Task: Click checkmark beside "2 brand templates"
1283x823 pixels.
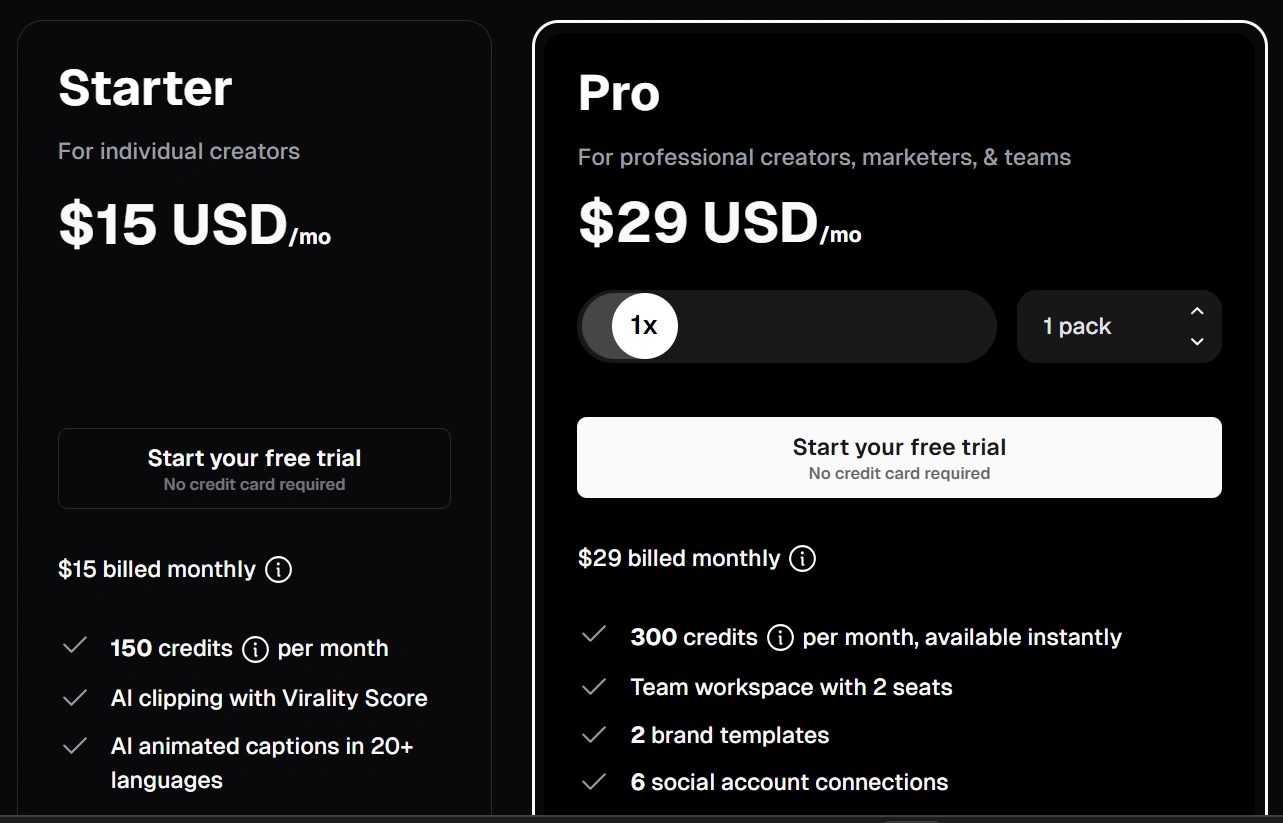Action: click(594, 735)
